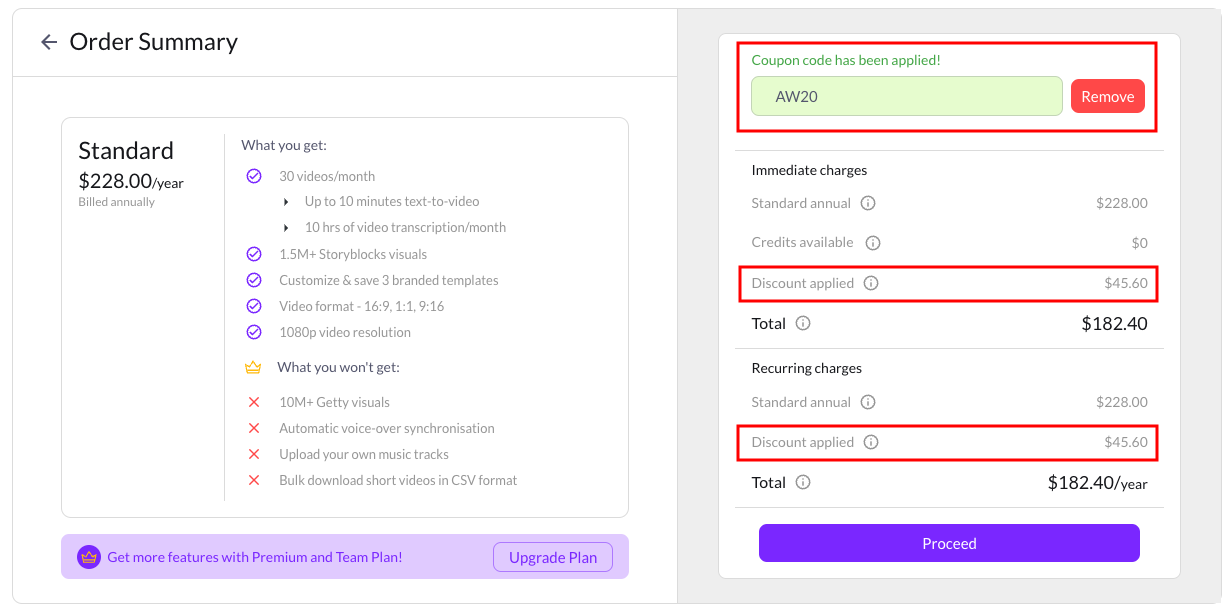The height and width of the screenshot is (616, 1231).
Task: Expand 10 hrs of video transcription details
Action: 287,227
